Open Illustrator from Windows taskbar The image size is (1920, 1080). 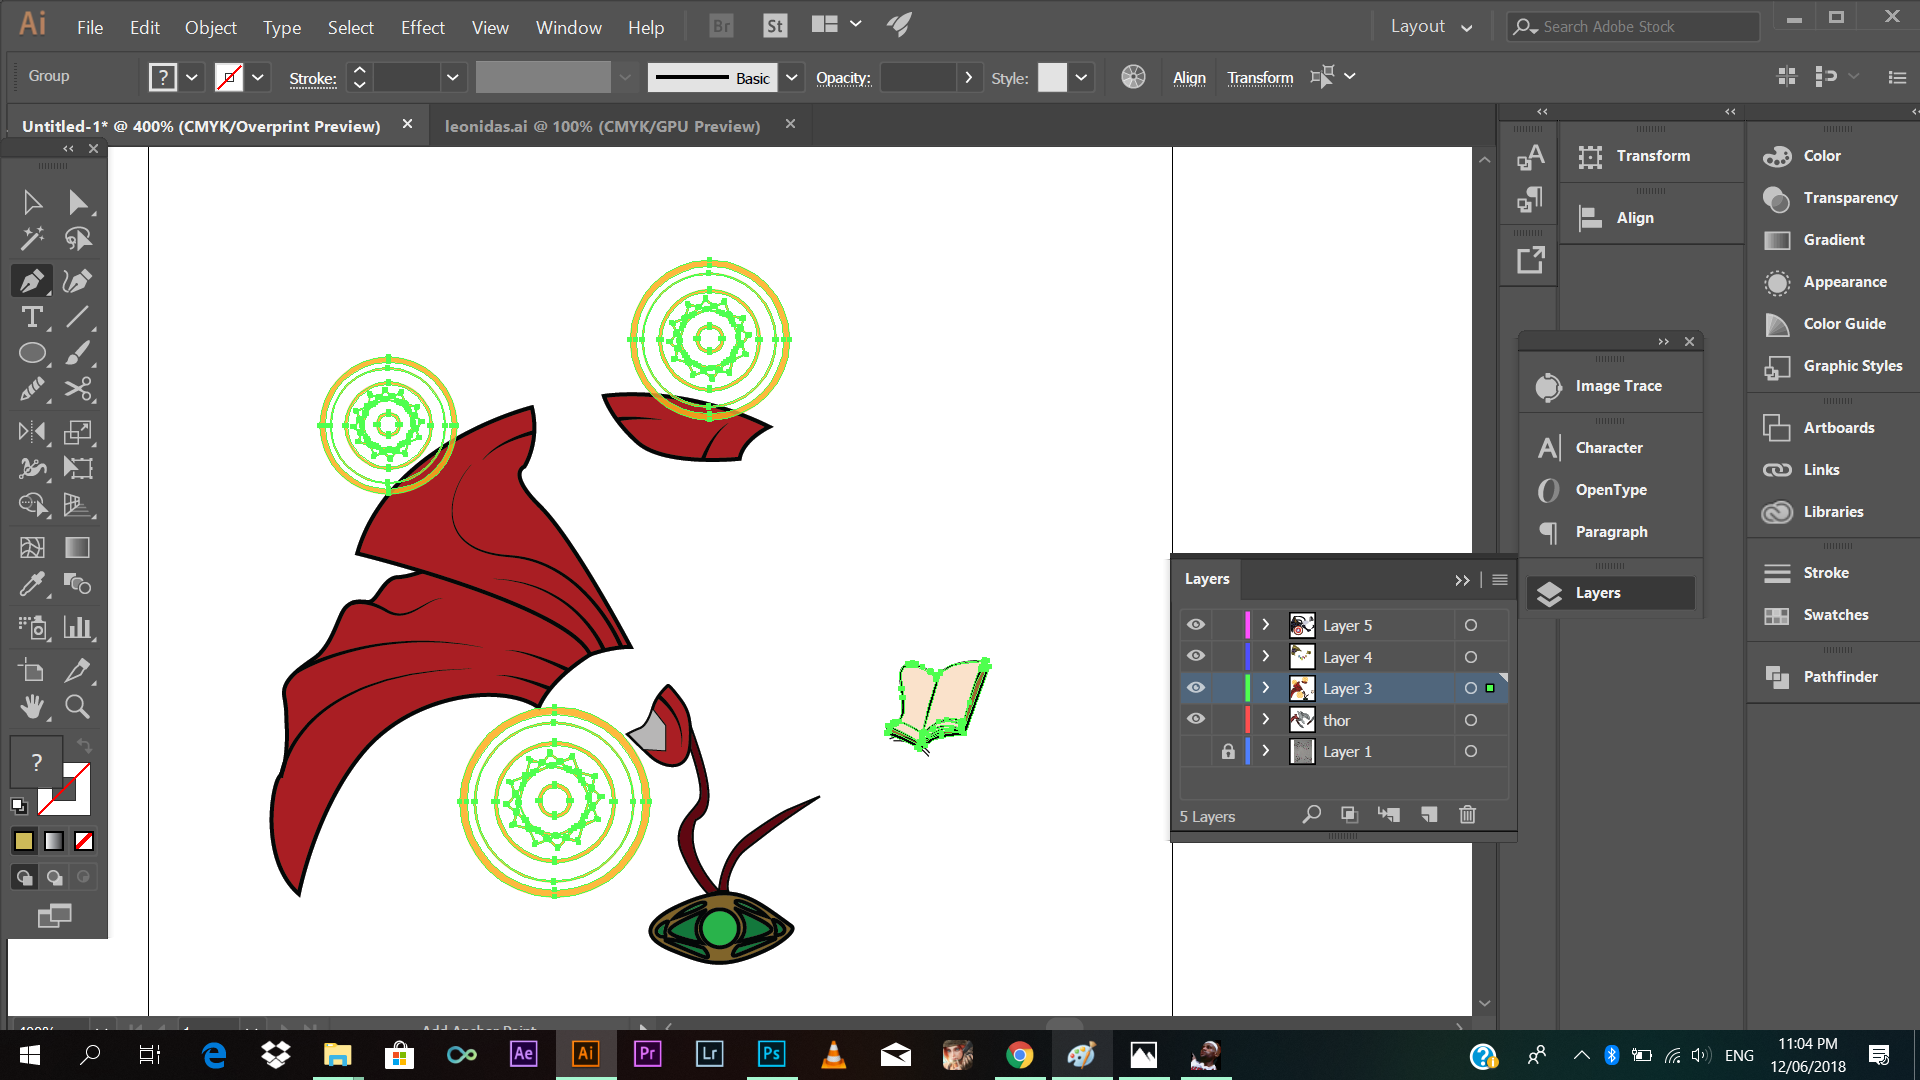coord(586,1054)
